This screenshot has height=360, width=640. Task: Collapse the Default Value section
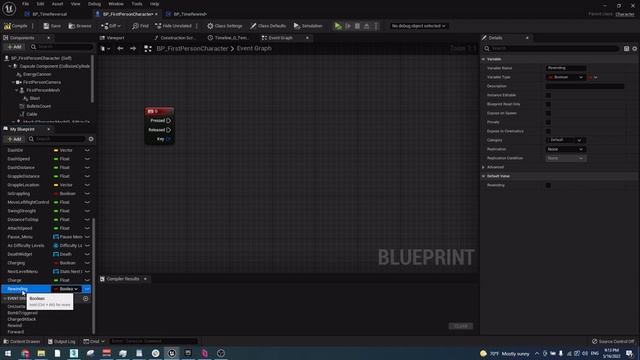click(483, 176)
